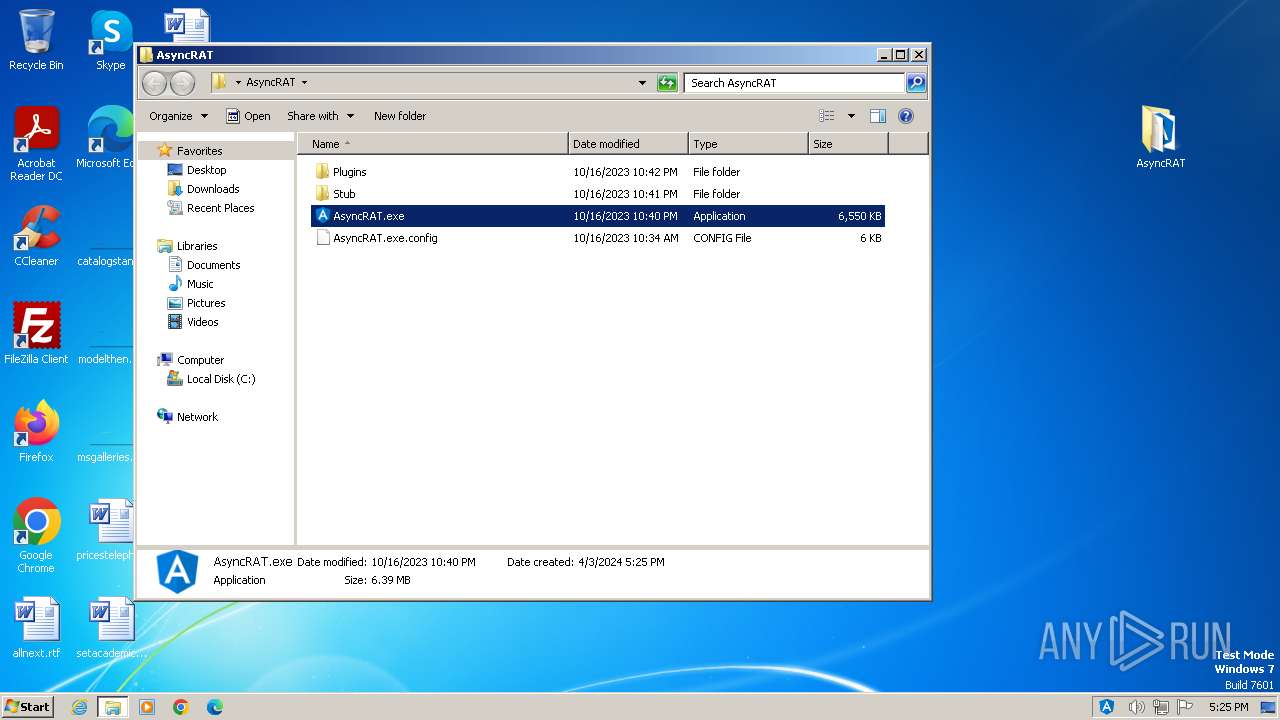Select allnext.rtf document on desktop
1280x720 pixels.
[x=36, y=628]
